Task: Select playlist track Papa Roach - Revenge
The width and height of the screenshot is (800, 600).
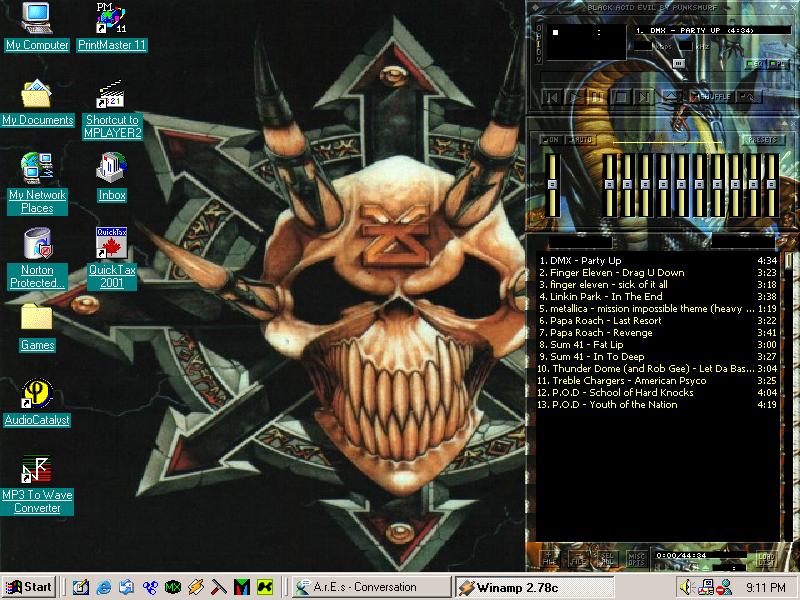Action: pyautogui.click(x=658, y=333)
